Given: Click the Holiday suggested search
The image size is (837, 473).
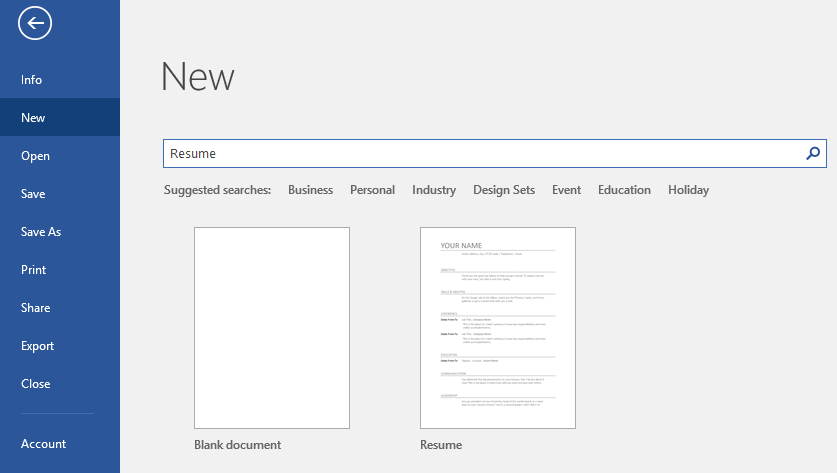Looking at the screenshot, I should click(688, 190).
